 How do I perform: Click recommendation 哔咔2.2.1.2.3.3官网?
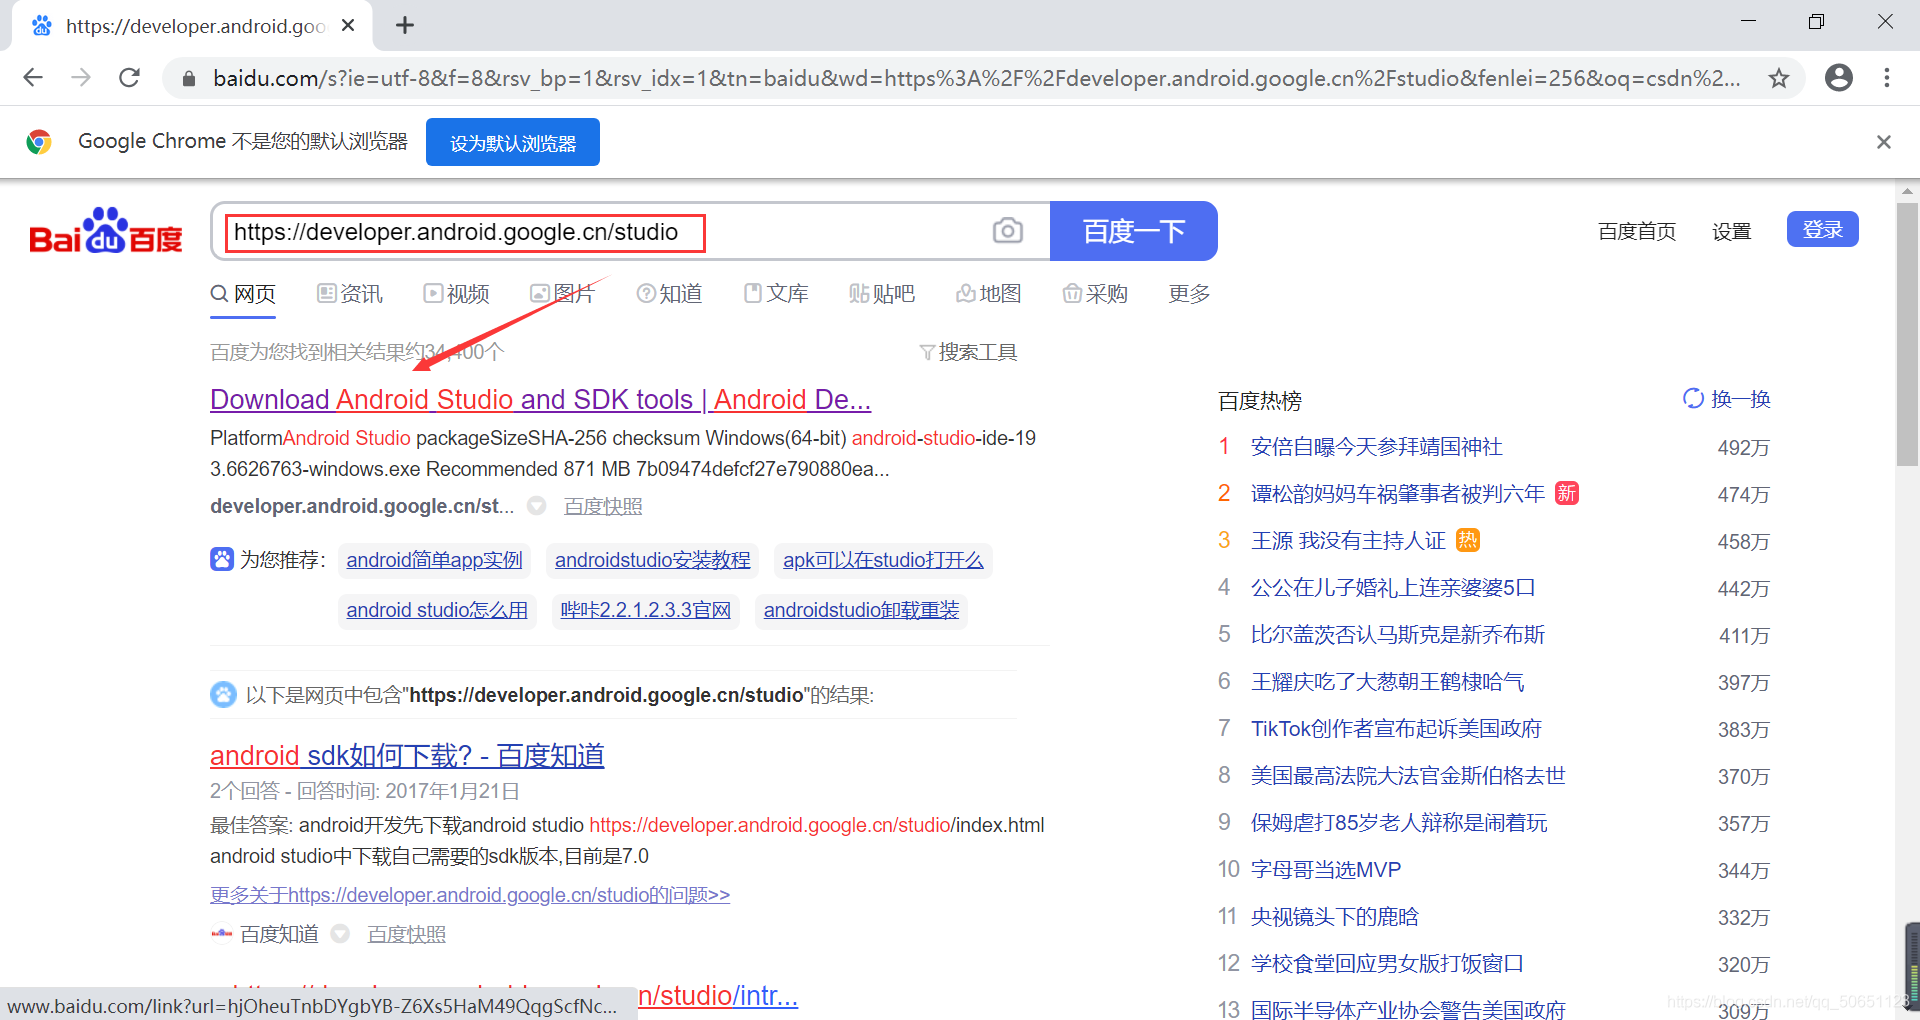pos(645,610)
